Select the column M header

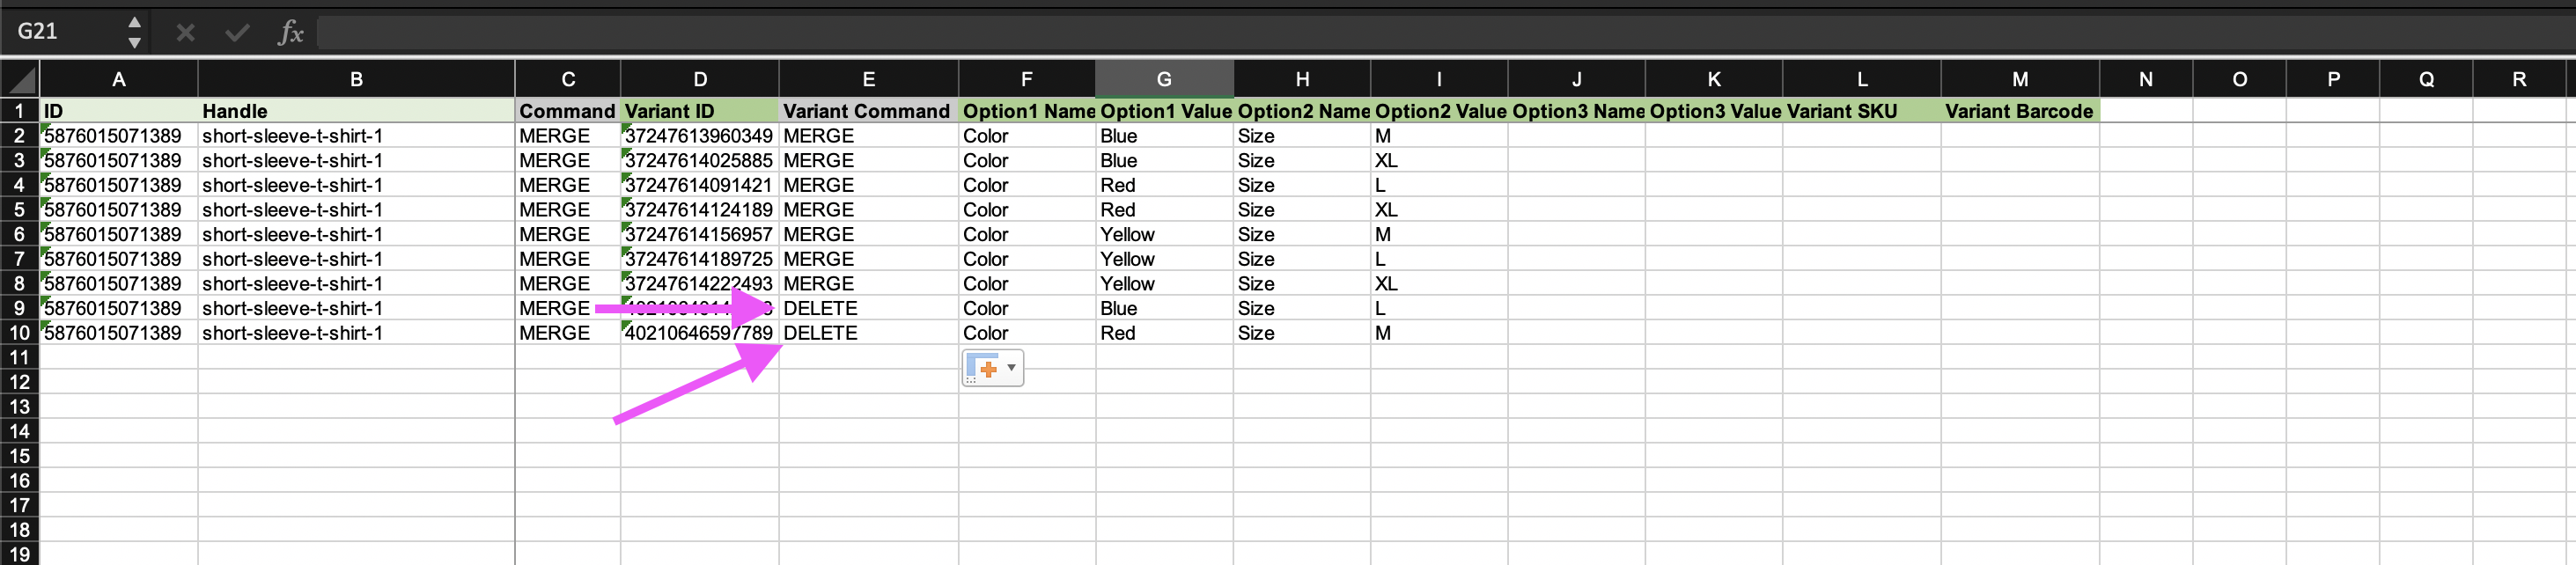coord(2020,79)
